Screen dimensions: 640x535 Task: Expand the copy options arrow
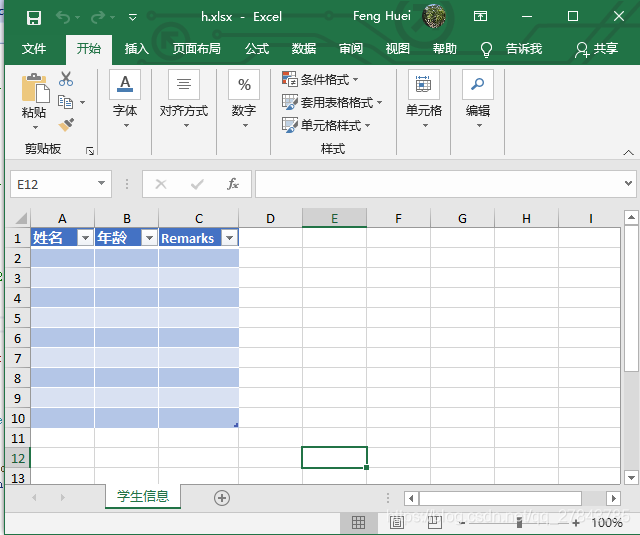tap(82, 102)
